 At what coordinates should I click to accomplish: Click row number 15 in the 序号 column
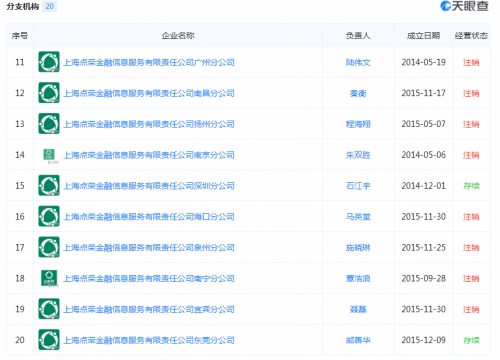[20, 186]
